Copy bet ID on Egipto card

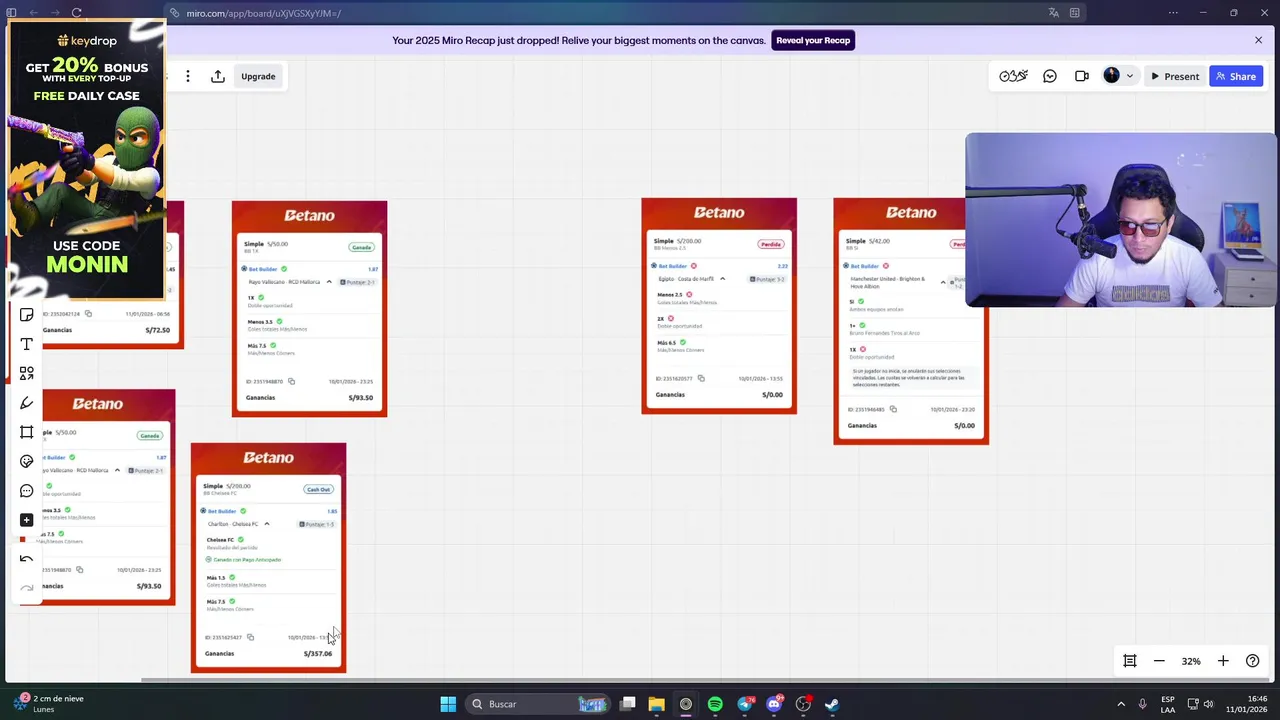click(x=701, y=378)
